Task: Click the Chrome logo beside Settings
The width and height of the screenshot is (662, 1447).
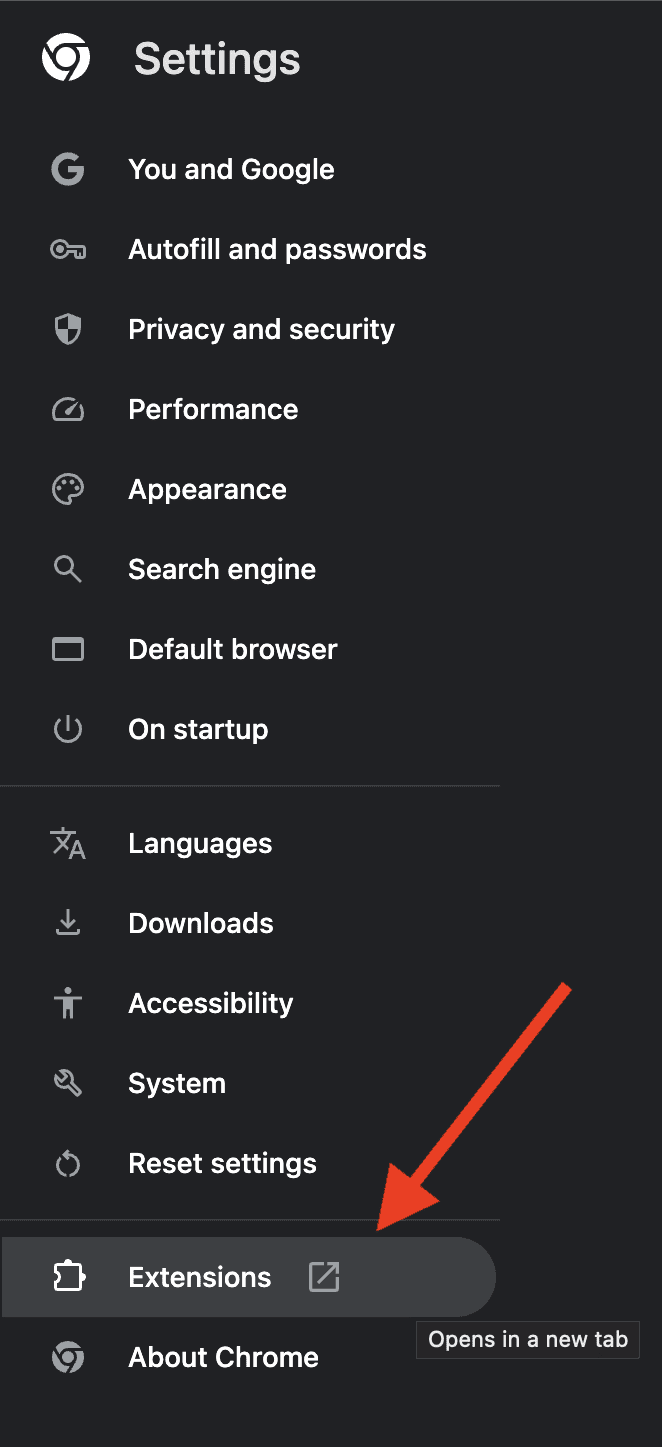Action: [x=66, y=58]
